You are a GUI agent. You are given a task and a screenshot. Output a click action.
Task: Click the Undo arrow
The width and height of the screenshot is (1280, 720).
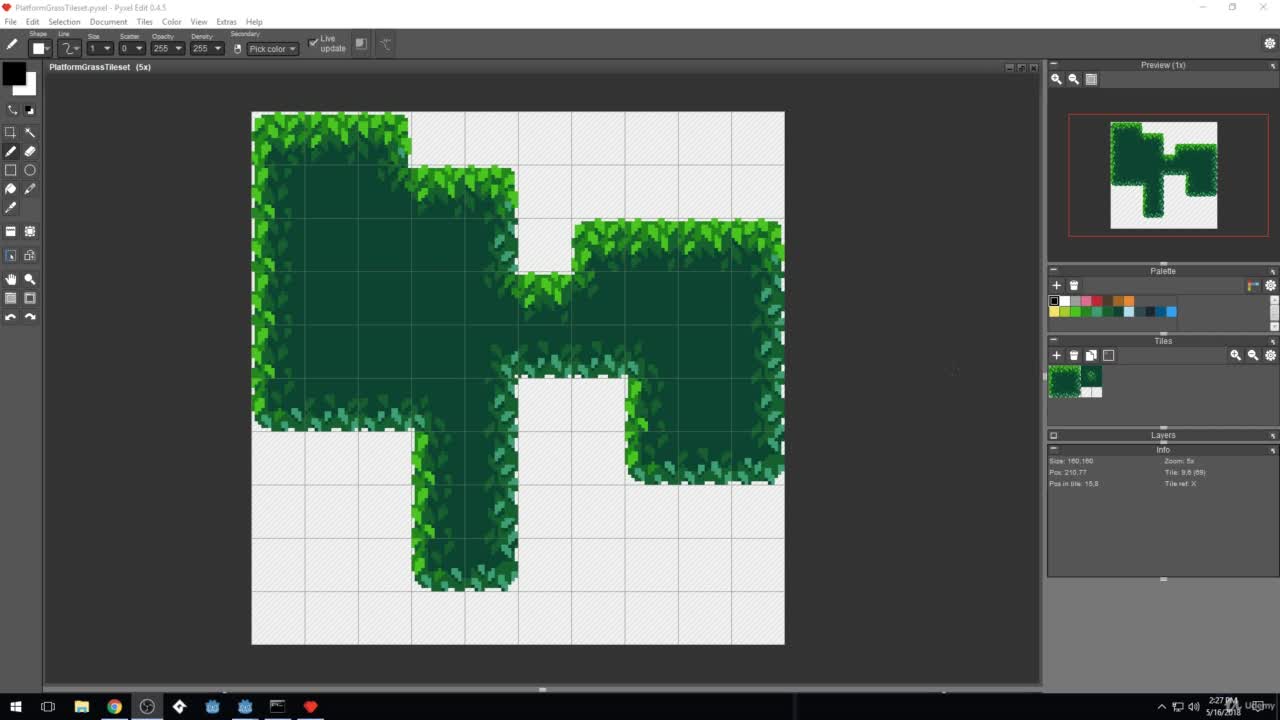click(x=11, y=317)
